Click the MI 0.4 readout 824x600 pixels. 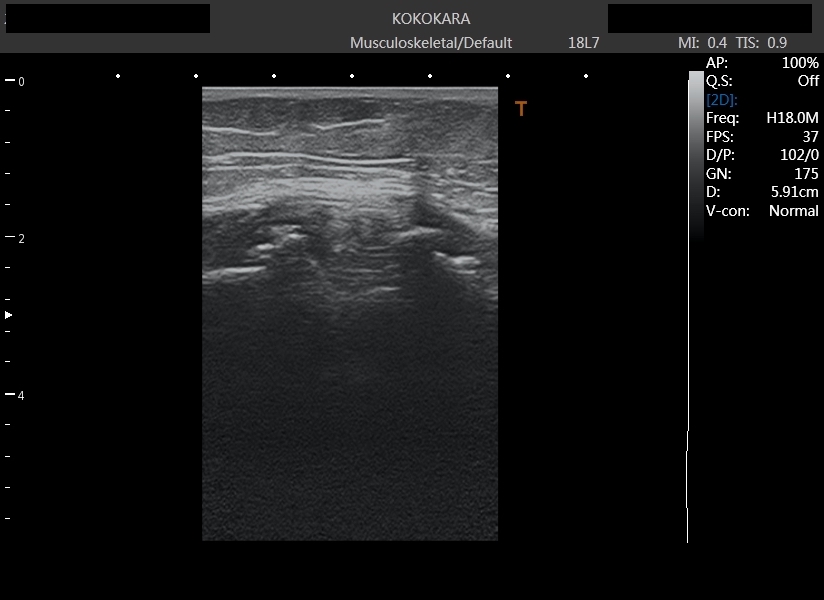pos(703,43)
